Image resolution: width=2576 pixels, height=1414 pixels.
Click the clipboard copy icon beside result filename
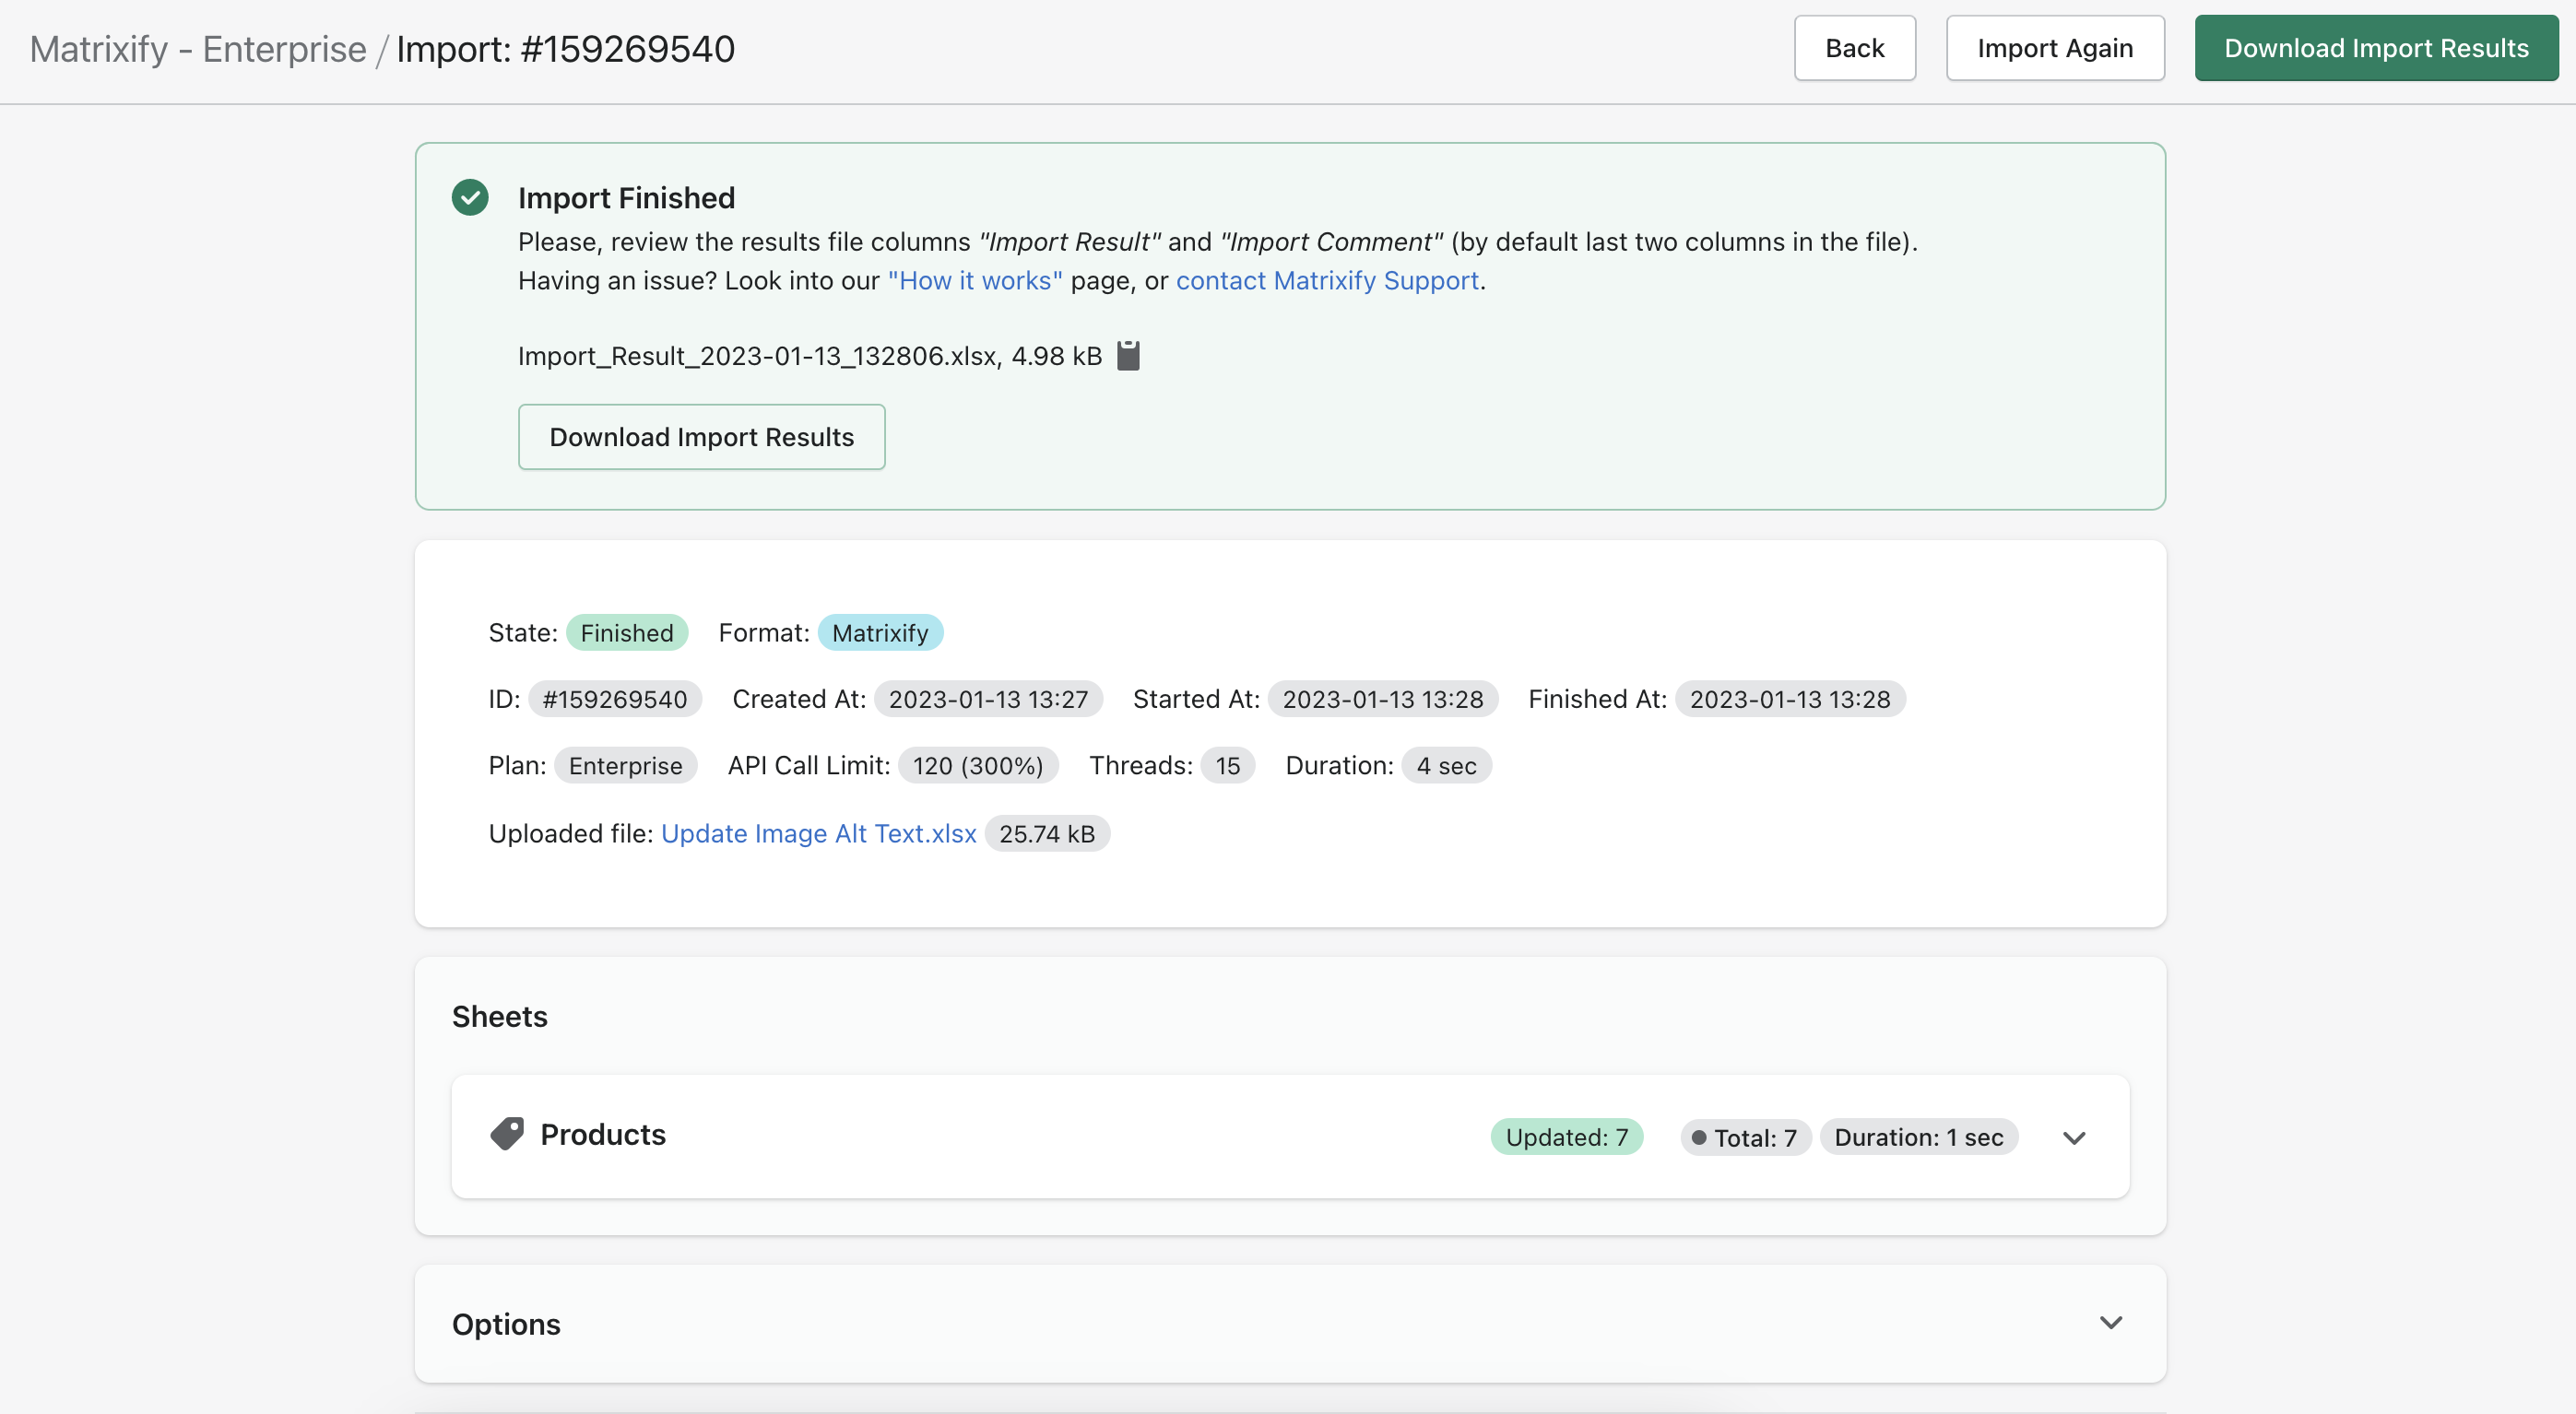click(x=1128, y=355)
